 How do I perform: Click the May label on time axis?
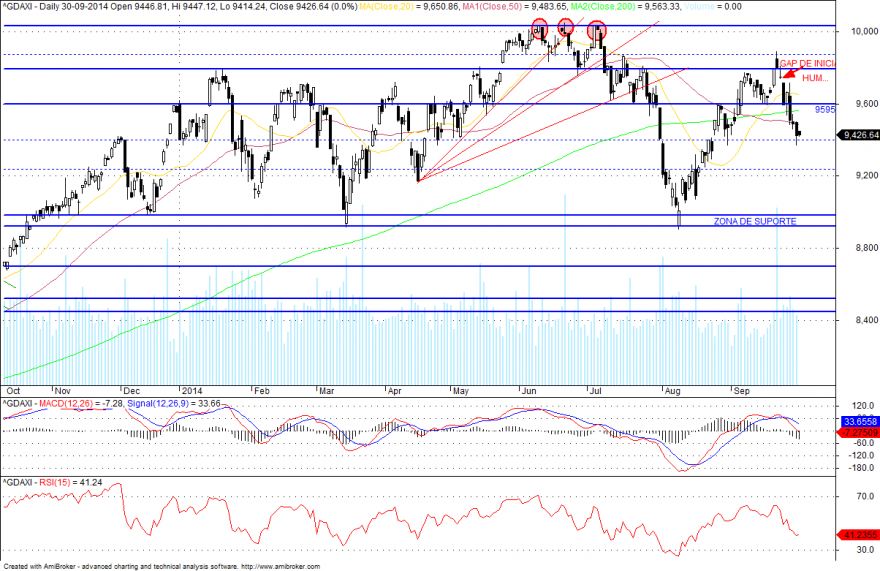click(x=461, y=391)
